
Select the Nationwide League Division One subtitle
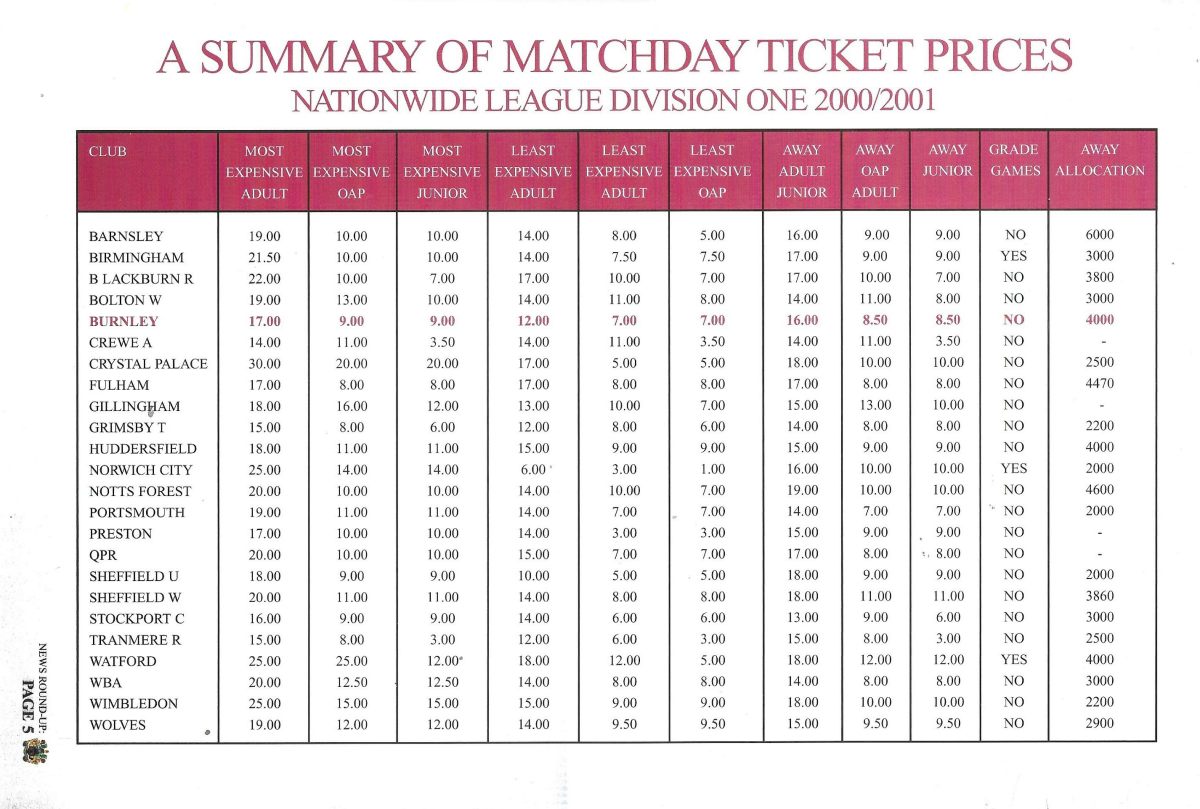[615, 101]
